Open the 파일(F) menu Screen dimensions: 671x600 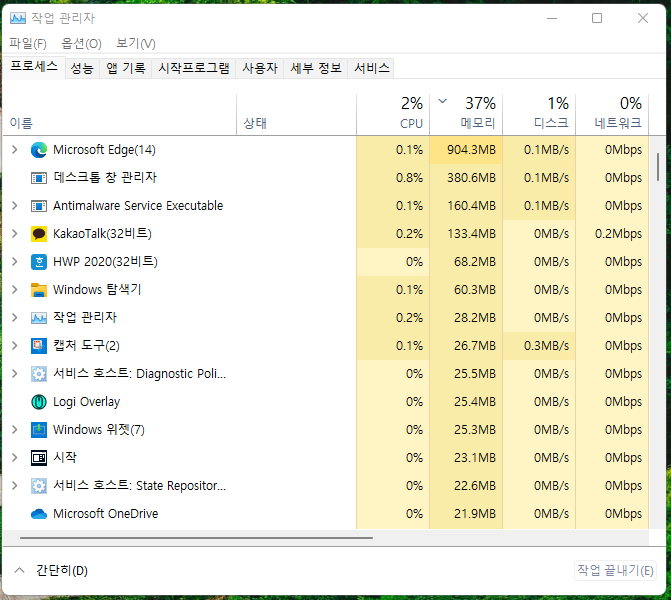point(28,43)
